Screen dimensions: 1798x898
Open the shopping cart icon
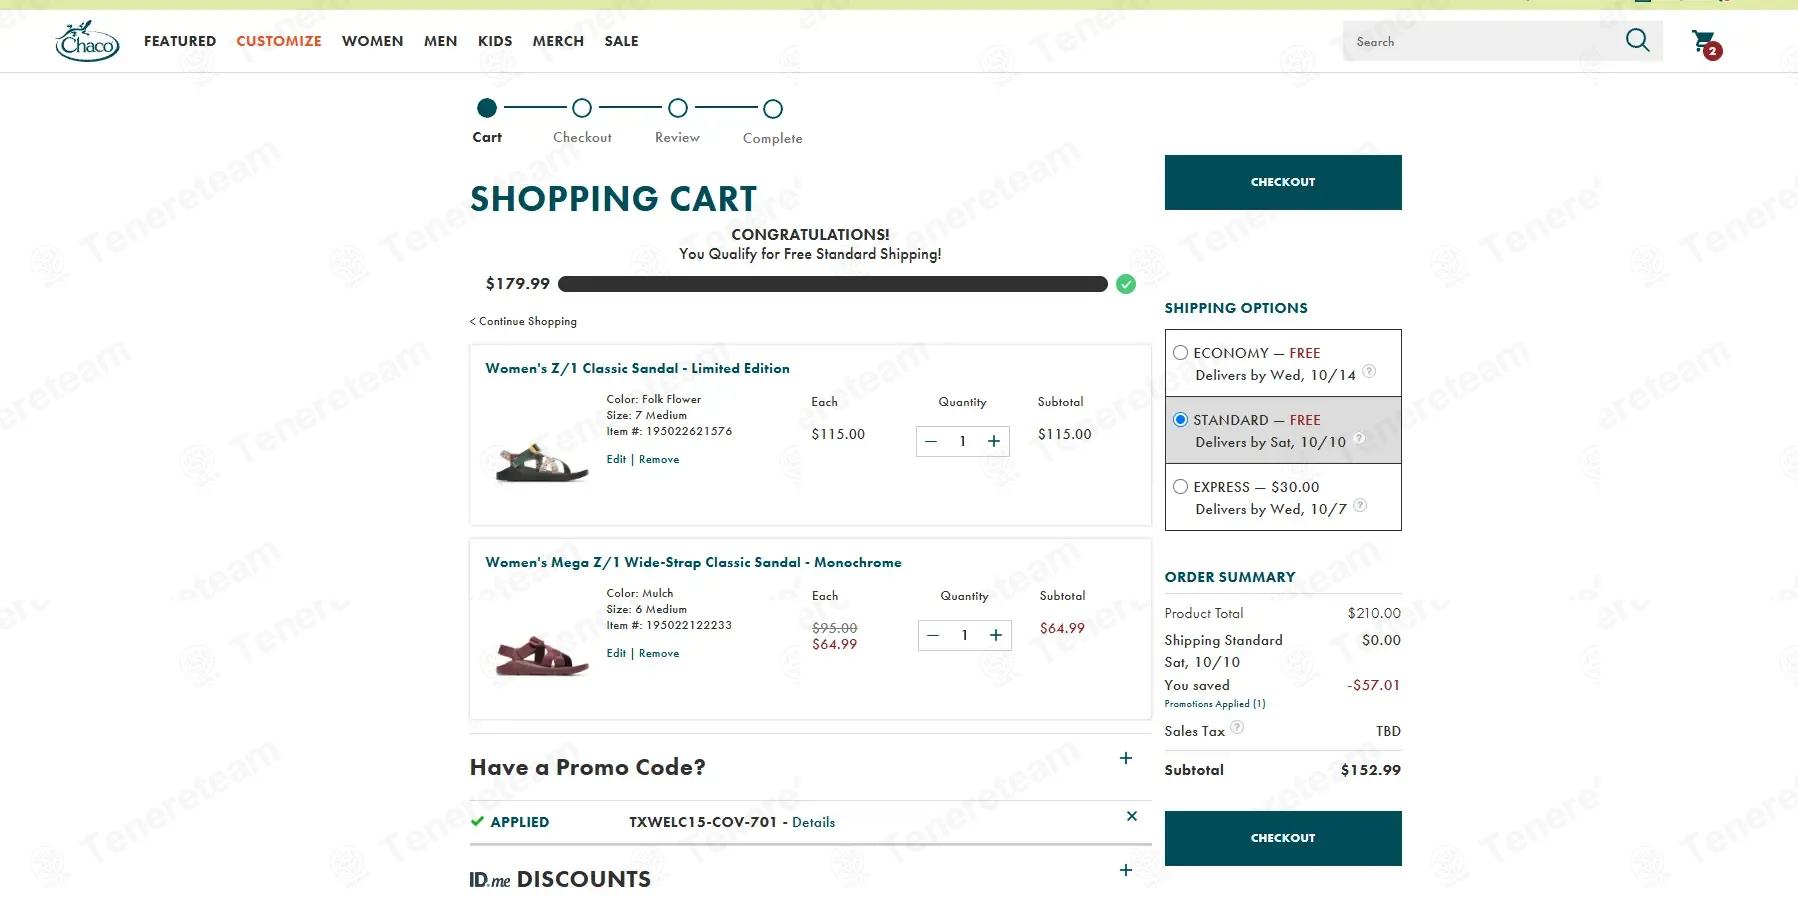point(1706,43)
